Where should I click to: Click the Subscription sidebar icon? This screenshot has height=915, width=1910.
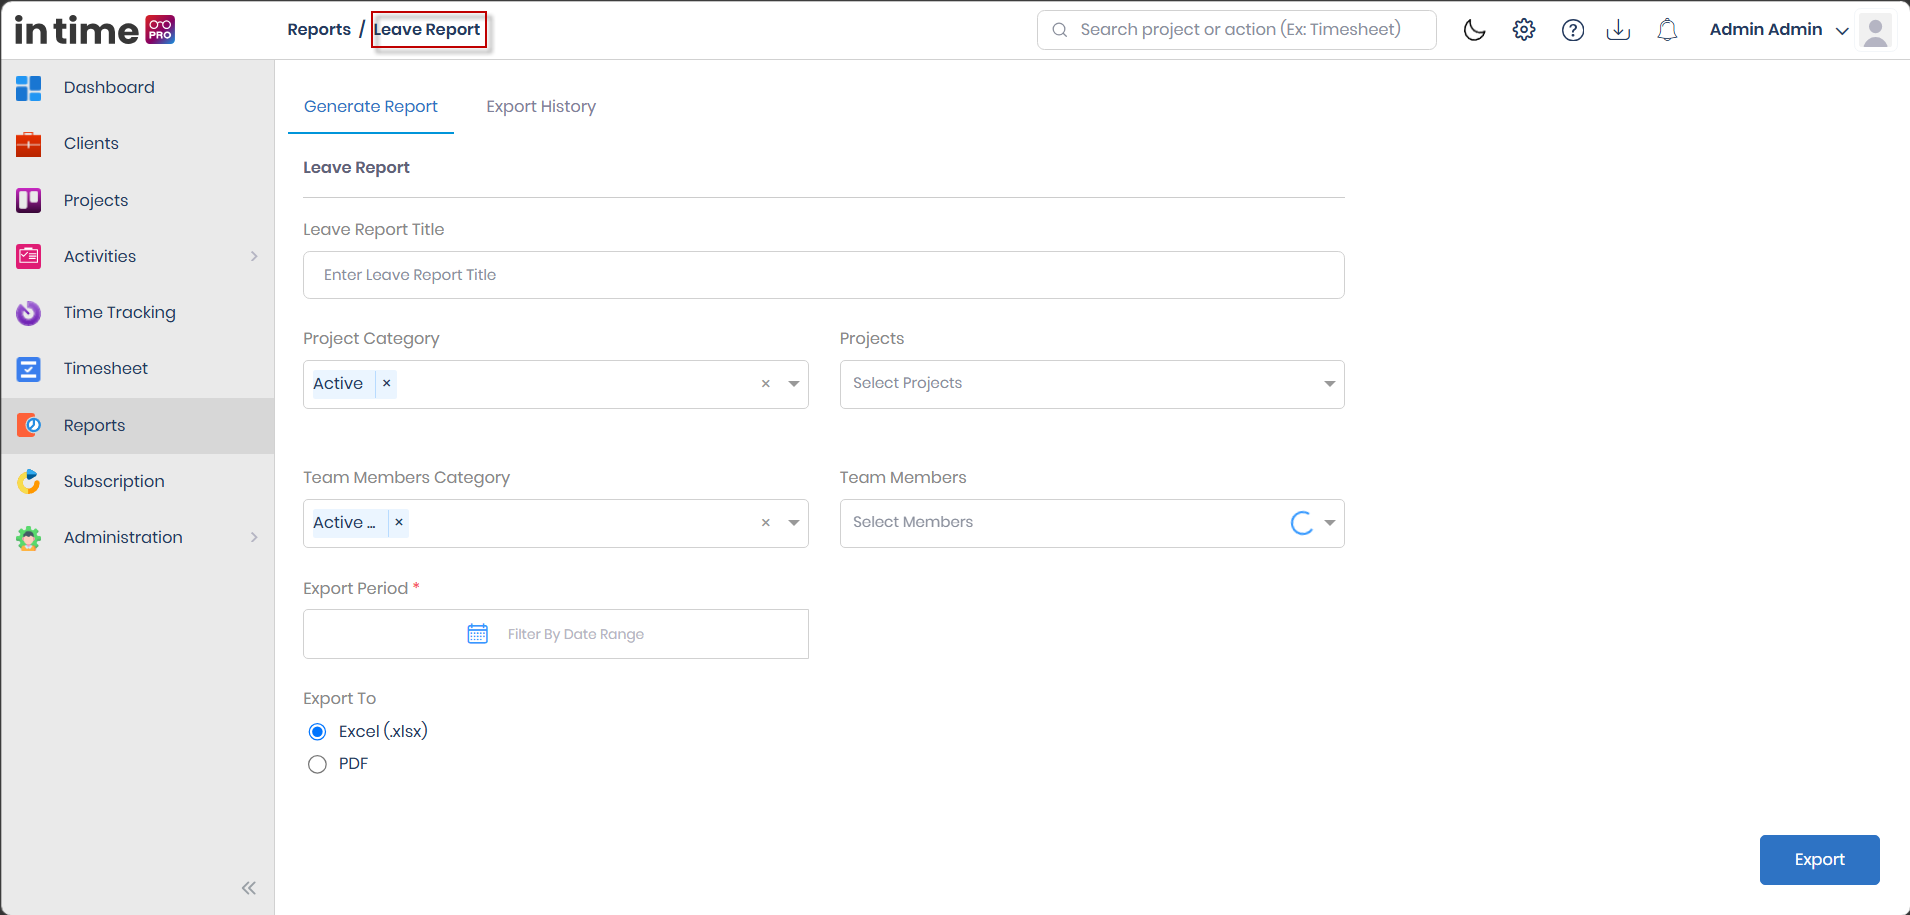tap(28, 482)
